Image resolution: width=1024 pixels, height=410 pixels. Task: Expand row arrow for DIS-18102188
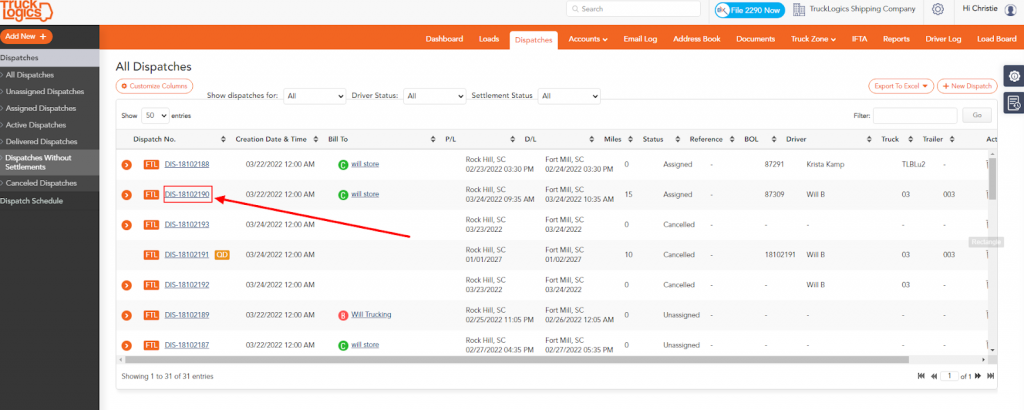pyautogui.click(x=127, y=165)
